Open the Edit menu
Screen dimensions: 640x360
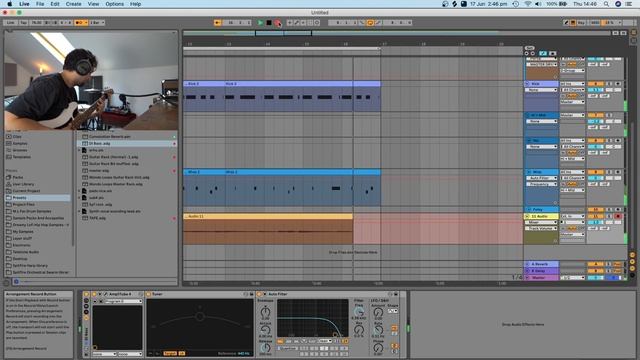click(55, 4)
